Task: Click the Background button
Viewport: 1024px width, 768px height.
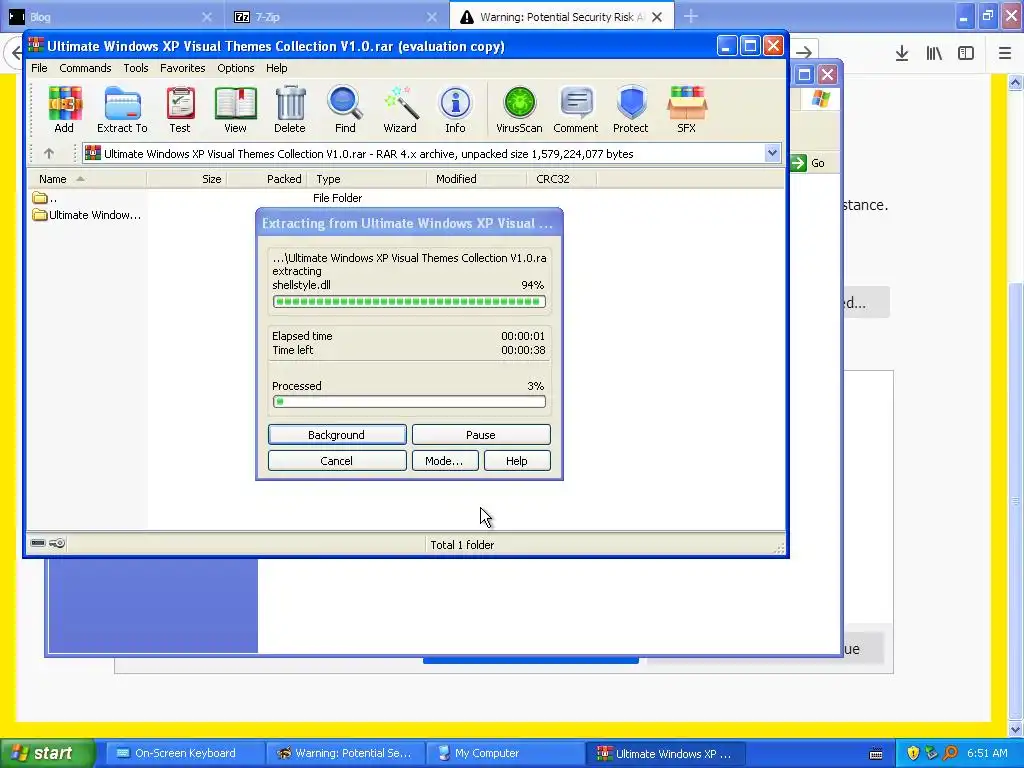Action: (337, 435)
